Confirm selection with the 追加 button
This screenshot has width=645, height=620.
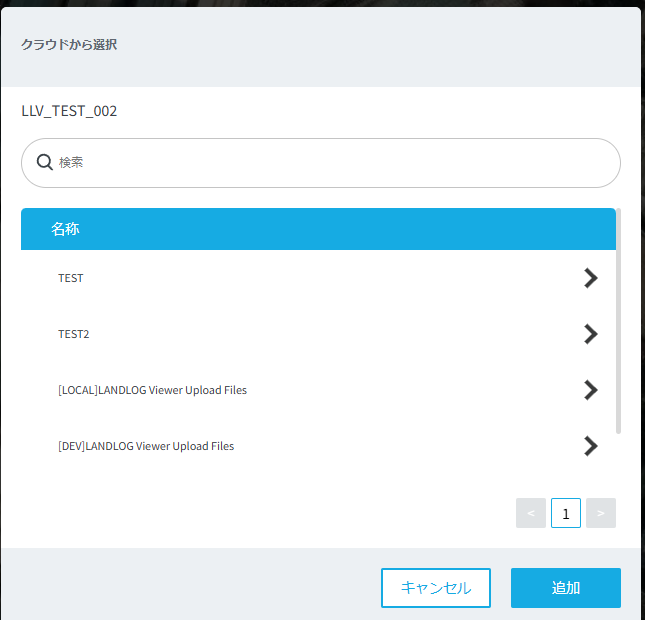point(565,588)
